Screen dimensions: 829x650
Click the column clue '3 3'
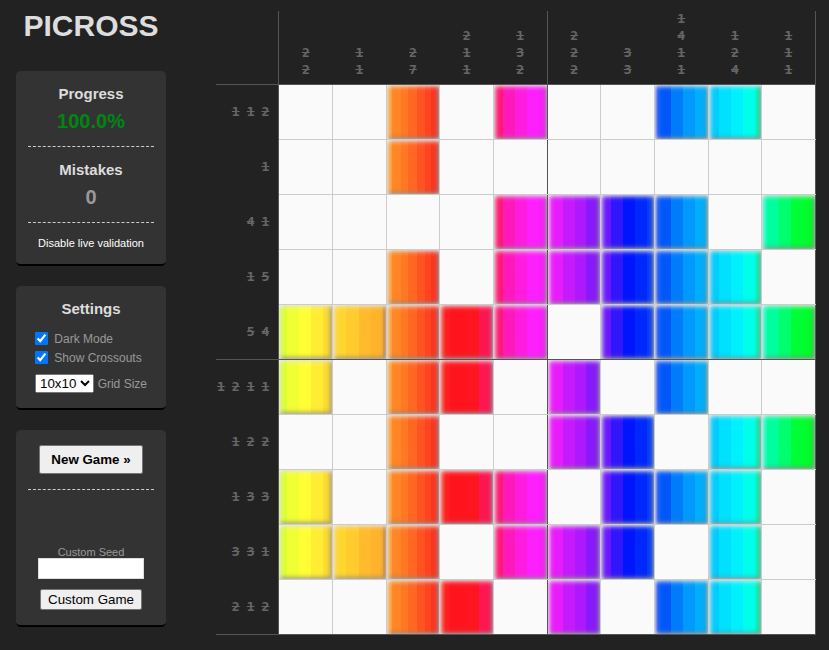coord(628,61)
